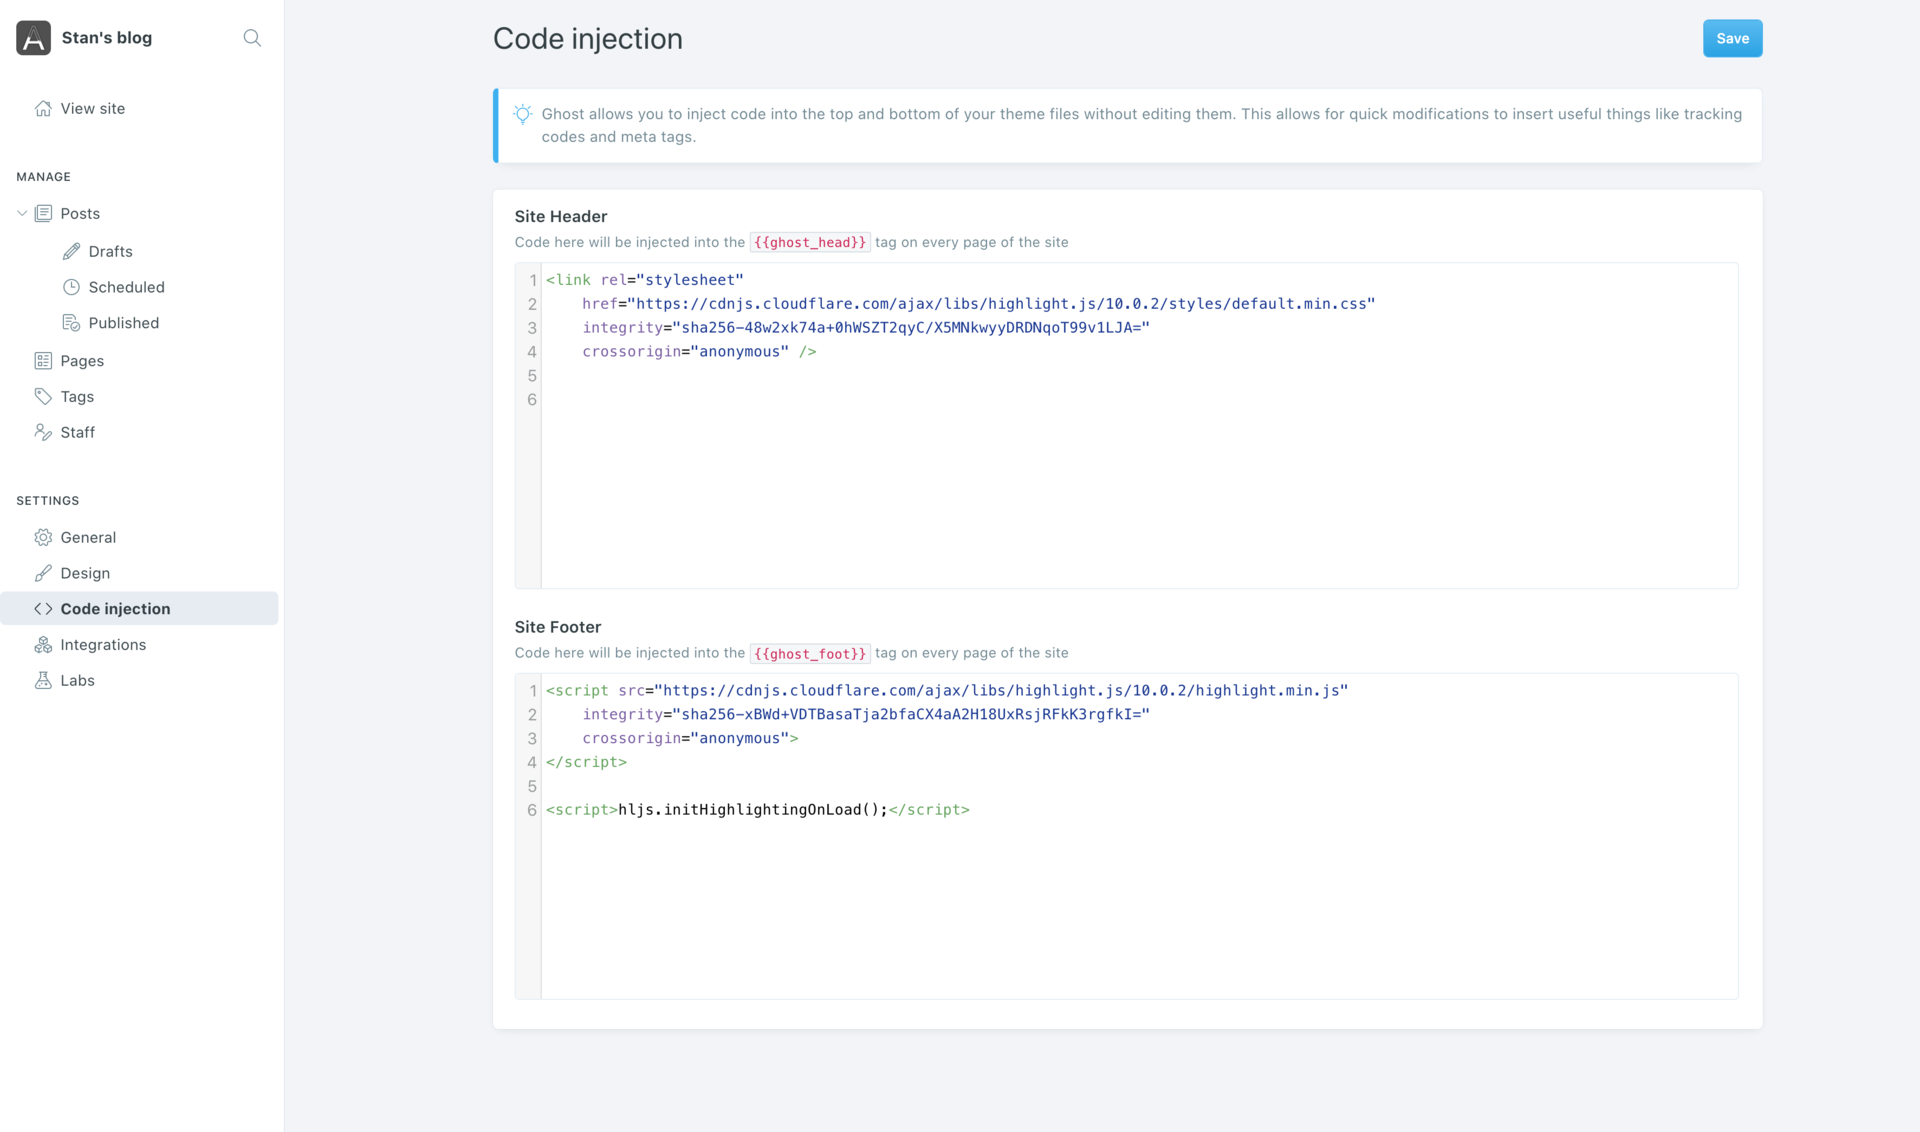Image resolution: width=1920 pixels, height=1132 pixels.
Task: Click the Posts icon in sidebar
Action: [44, 213]
